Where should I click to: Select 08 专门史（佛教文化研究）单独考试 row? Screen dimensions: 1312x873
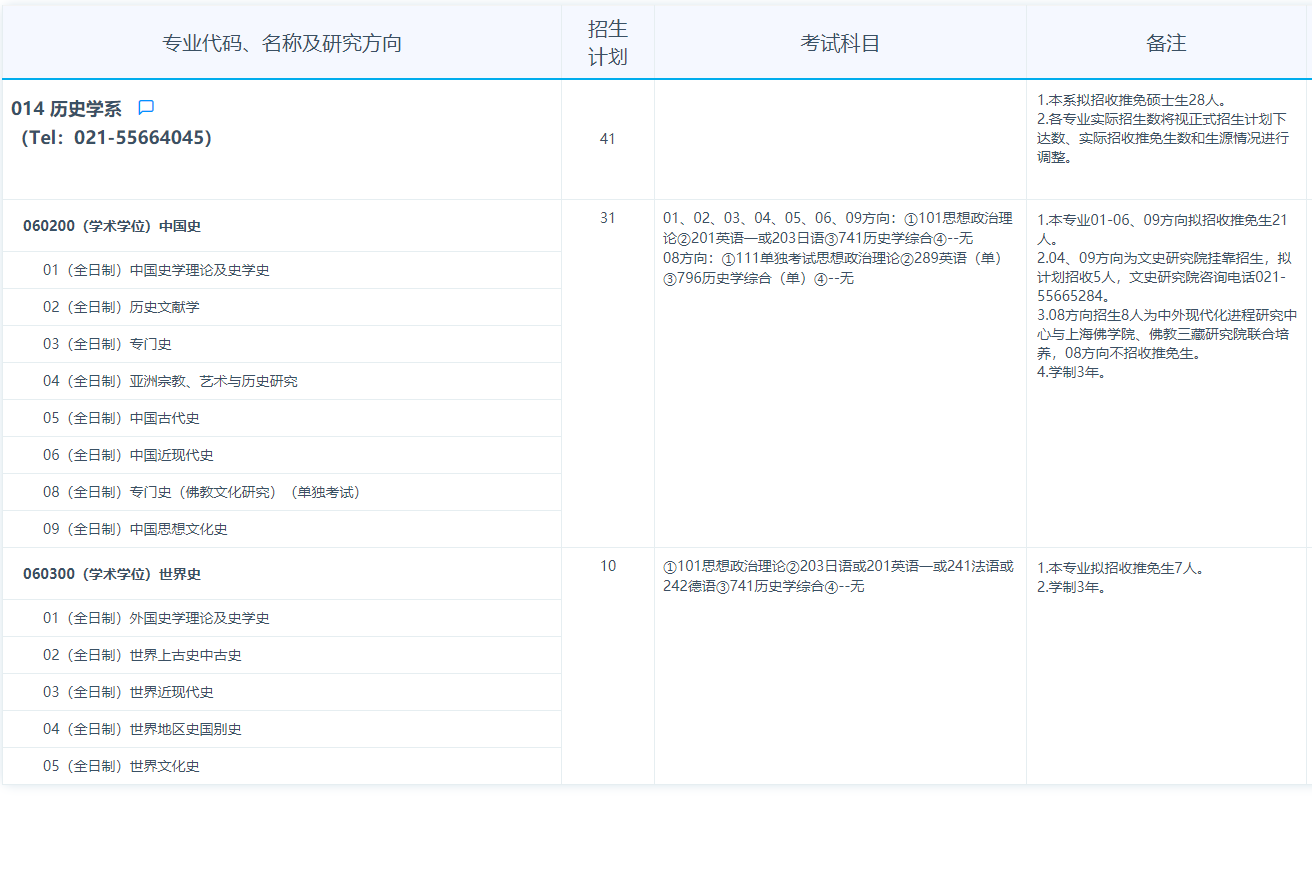(201, 492)
